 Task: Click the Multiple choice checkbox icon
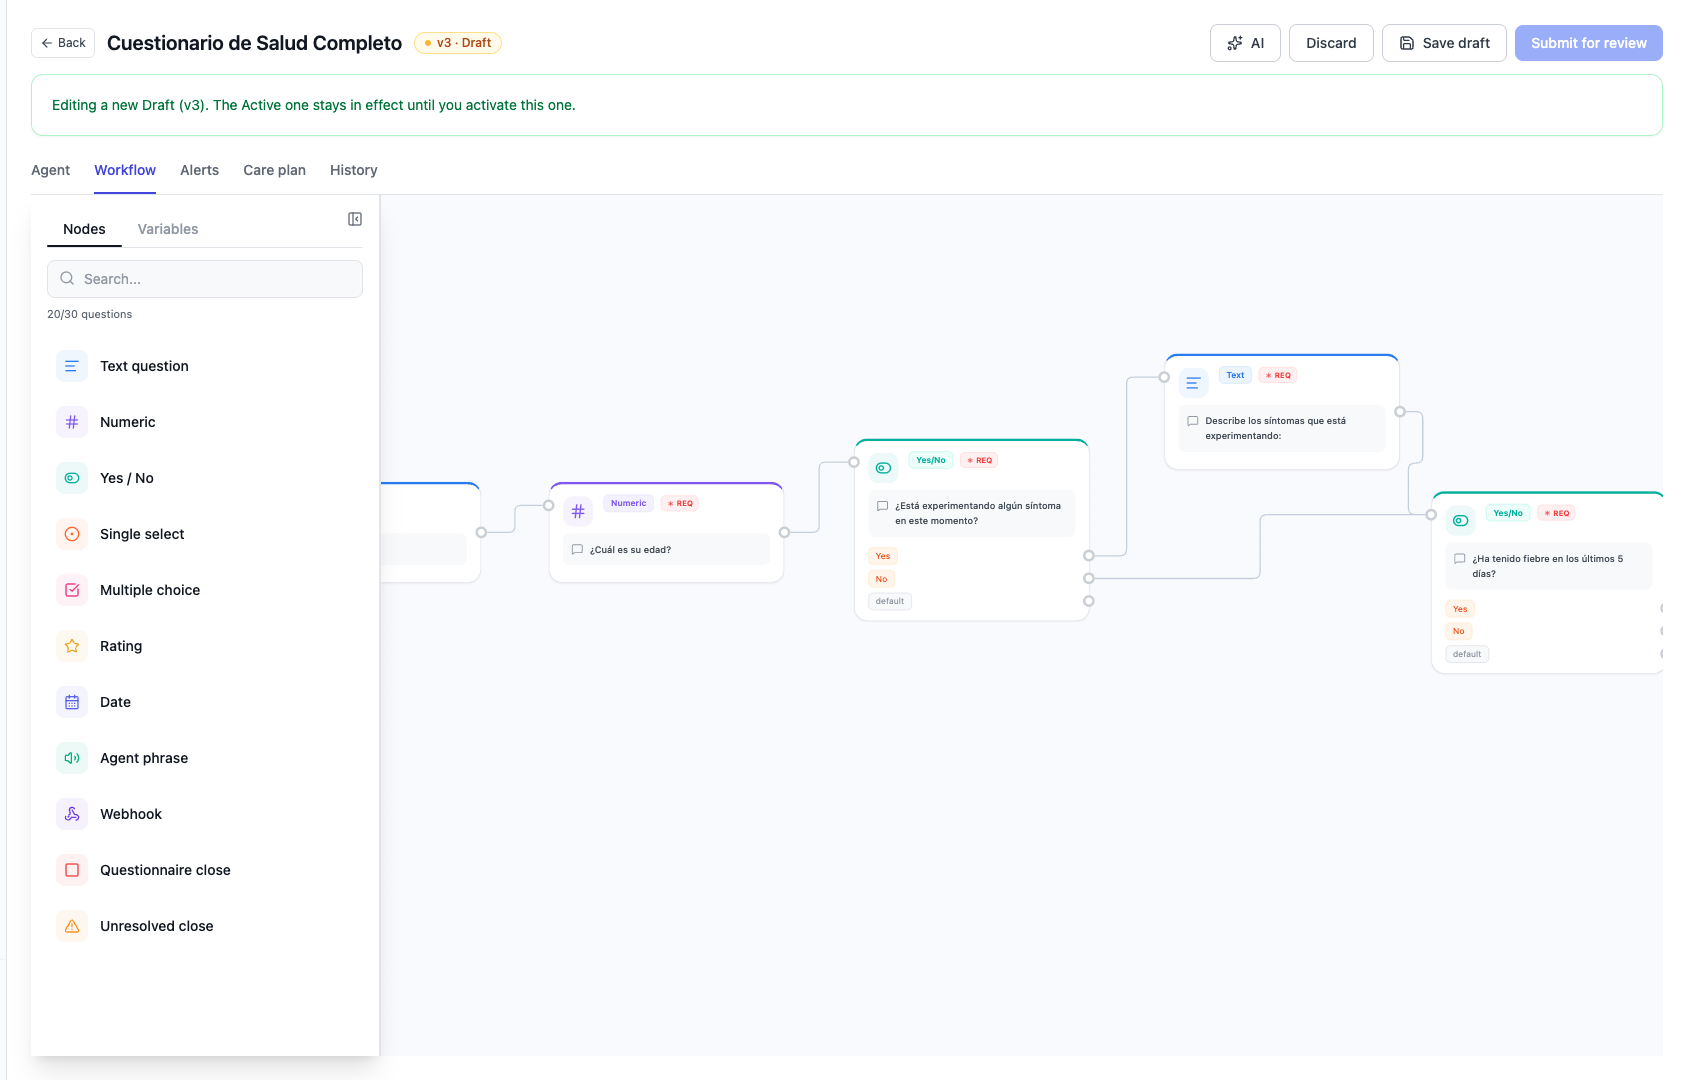point(72,590)
